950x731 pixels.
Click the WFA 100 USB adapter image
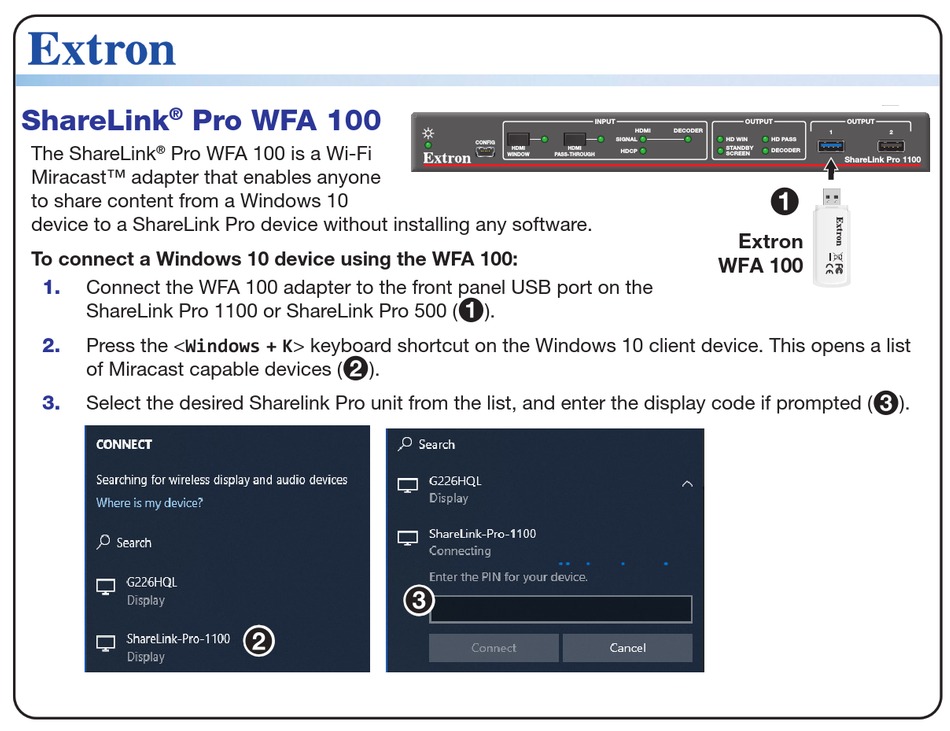coord(831,237)
